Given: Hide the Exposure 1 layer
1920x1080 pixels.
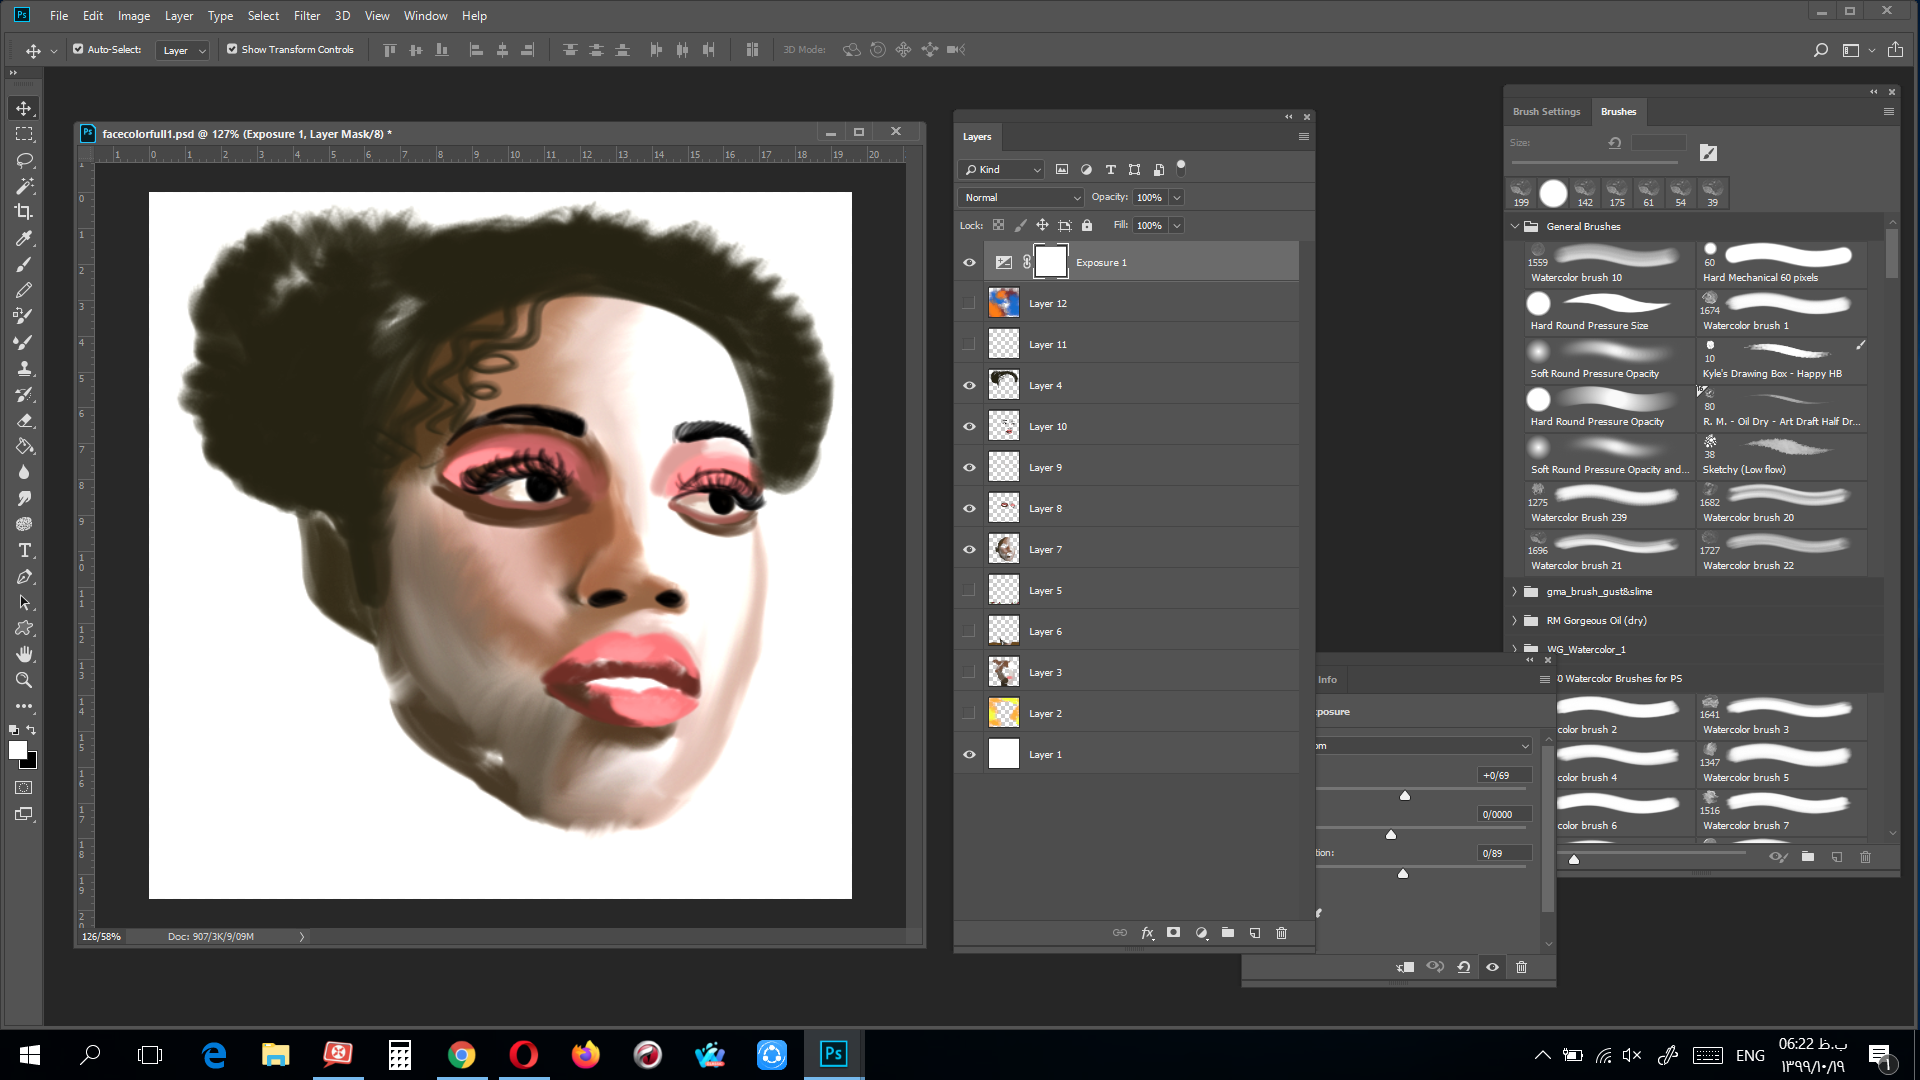Looking at the screenshot, I should (x=969, y=263).
